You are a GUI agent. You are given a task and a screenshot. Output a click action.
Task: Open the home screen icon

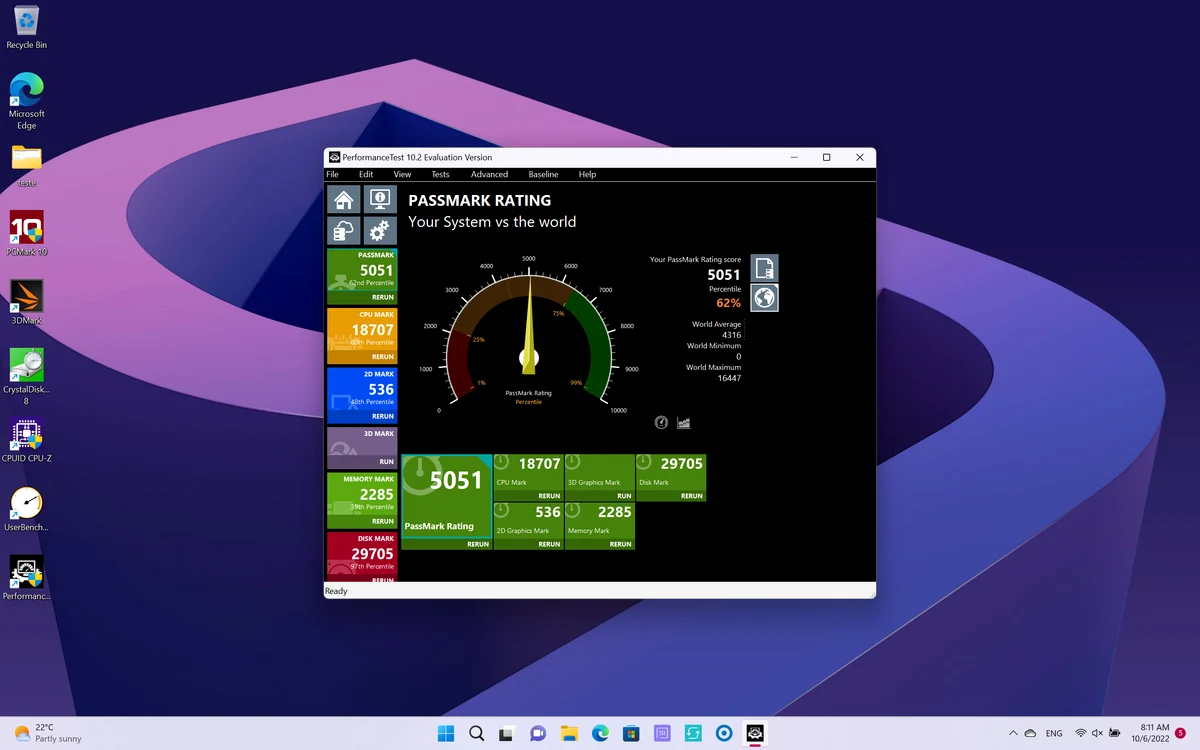tap(343, 199)
